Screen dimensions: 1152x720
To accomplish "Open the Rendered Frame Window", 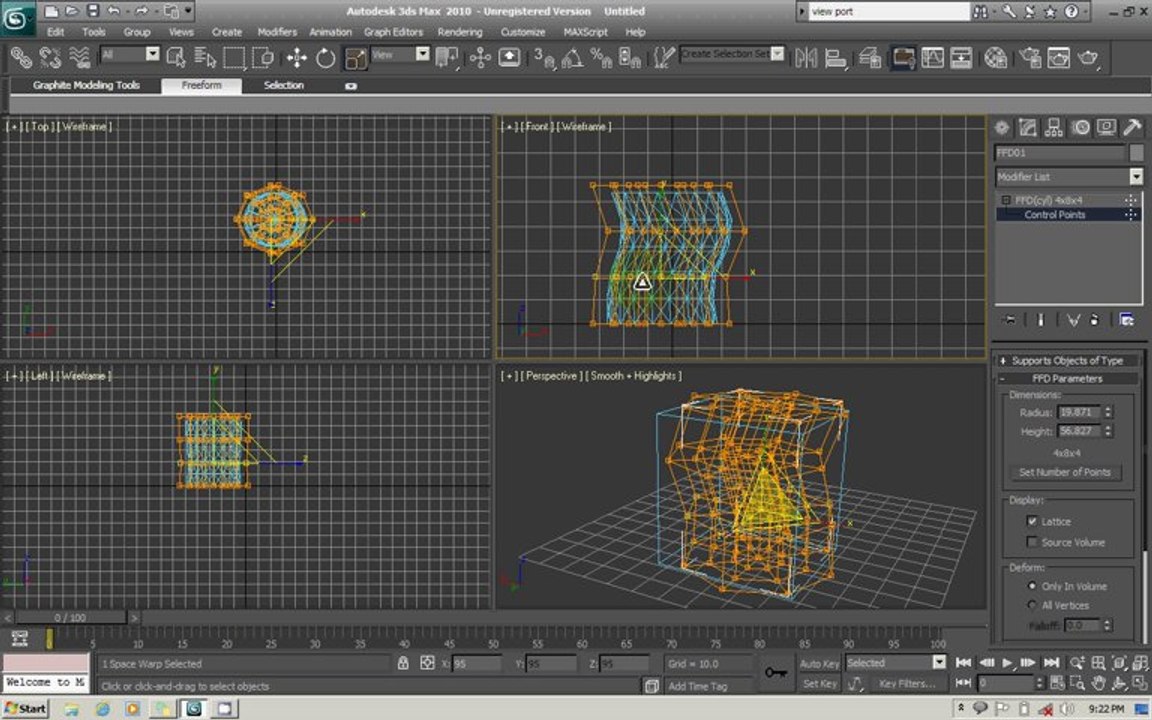I will (x=1059, y=57).
